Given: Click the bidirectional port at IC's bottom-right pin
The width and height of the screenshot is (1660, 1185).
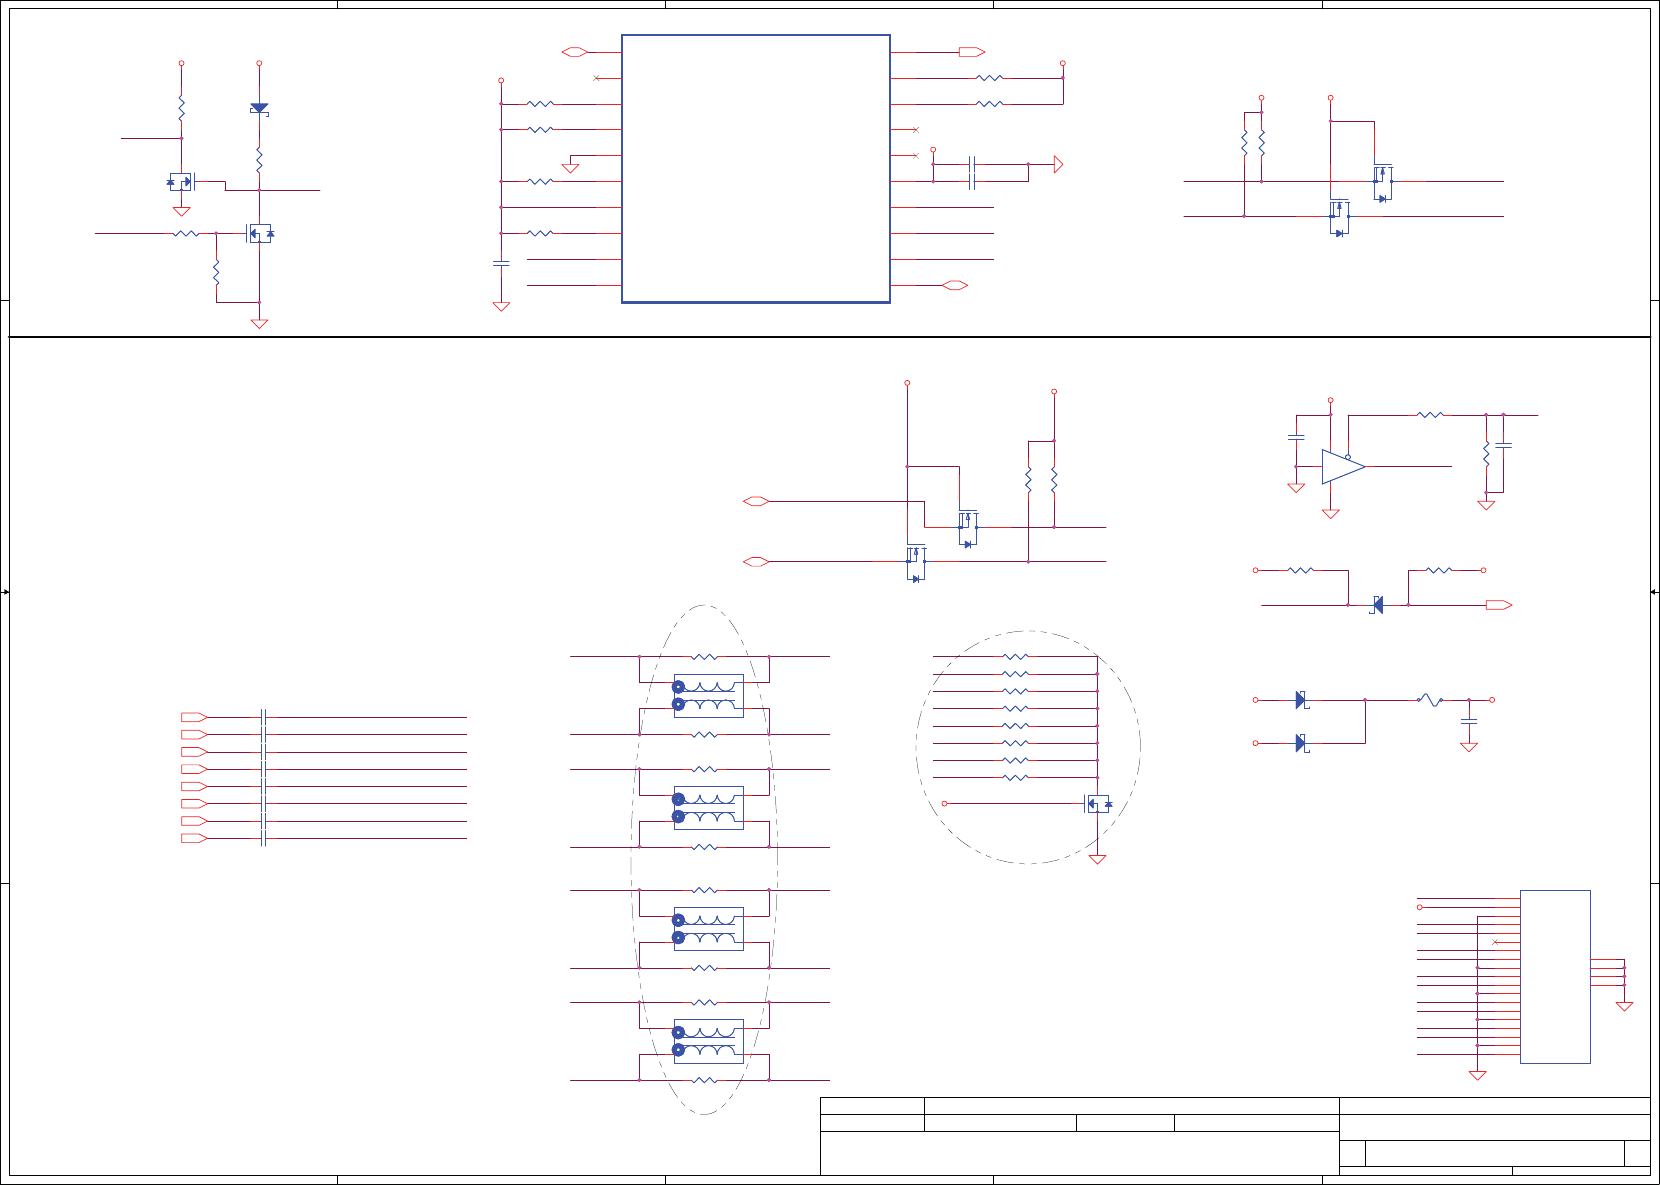Looking at the screenshot, I should tap(955, 286).
